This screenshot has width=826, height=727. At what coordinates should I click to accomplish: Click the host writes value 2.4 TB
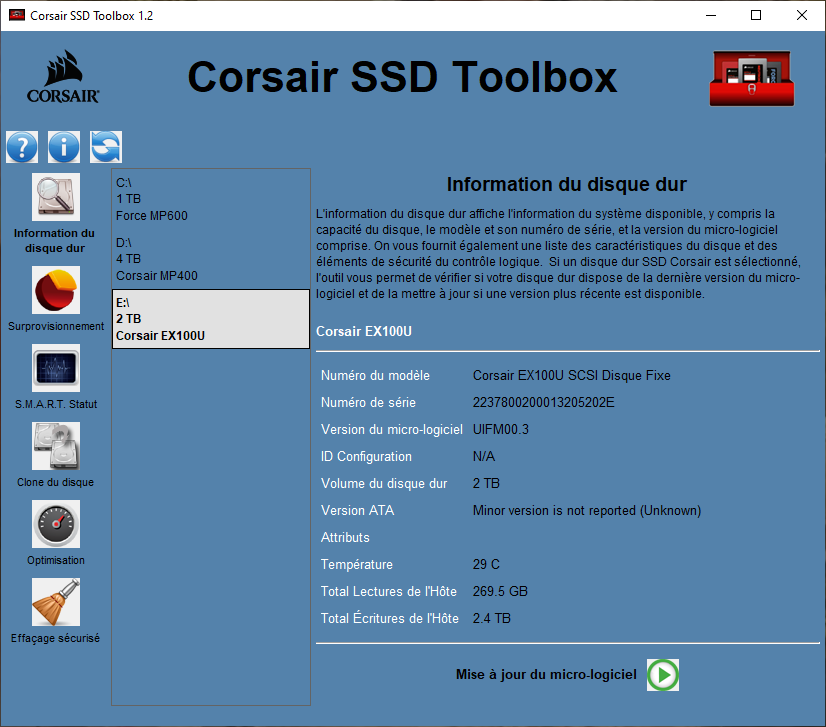[491, 618]
